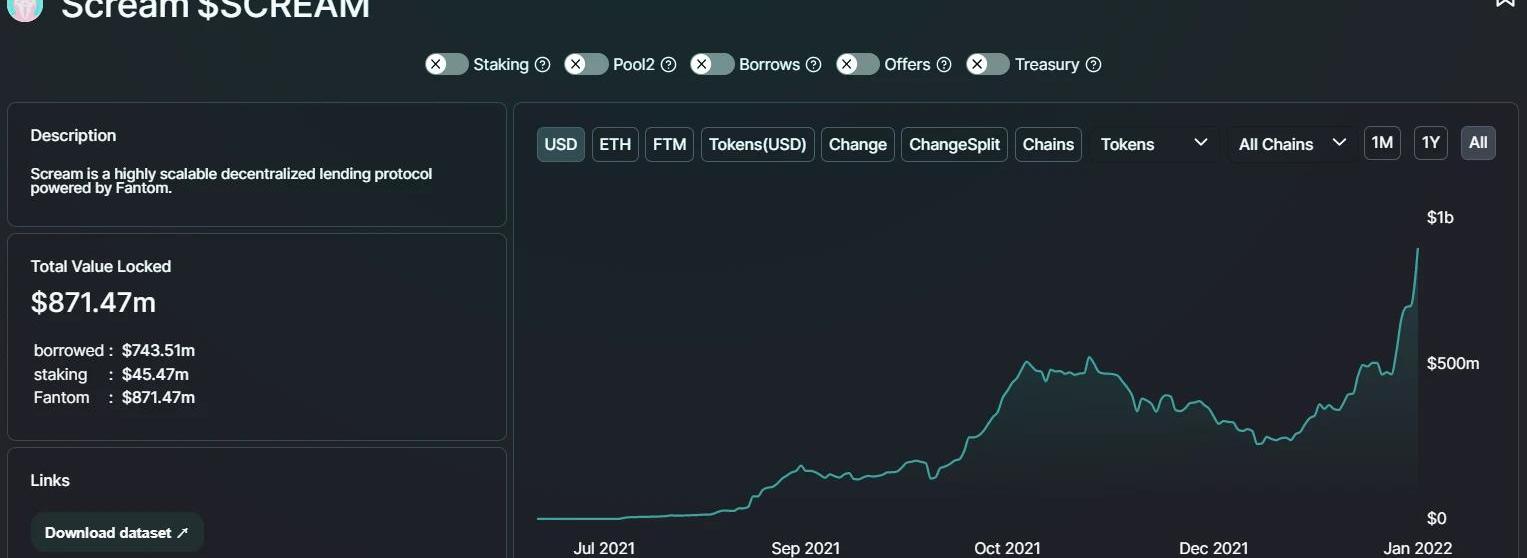Image resolution: width=1527 pixels, height=558 pixels.
Task: Choose the 1Y time range
Action: 1430,143
